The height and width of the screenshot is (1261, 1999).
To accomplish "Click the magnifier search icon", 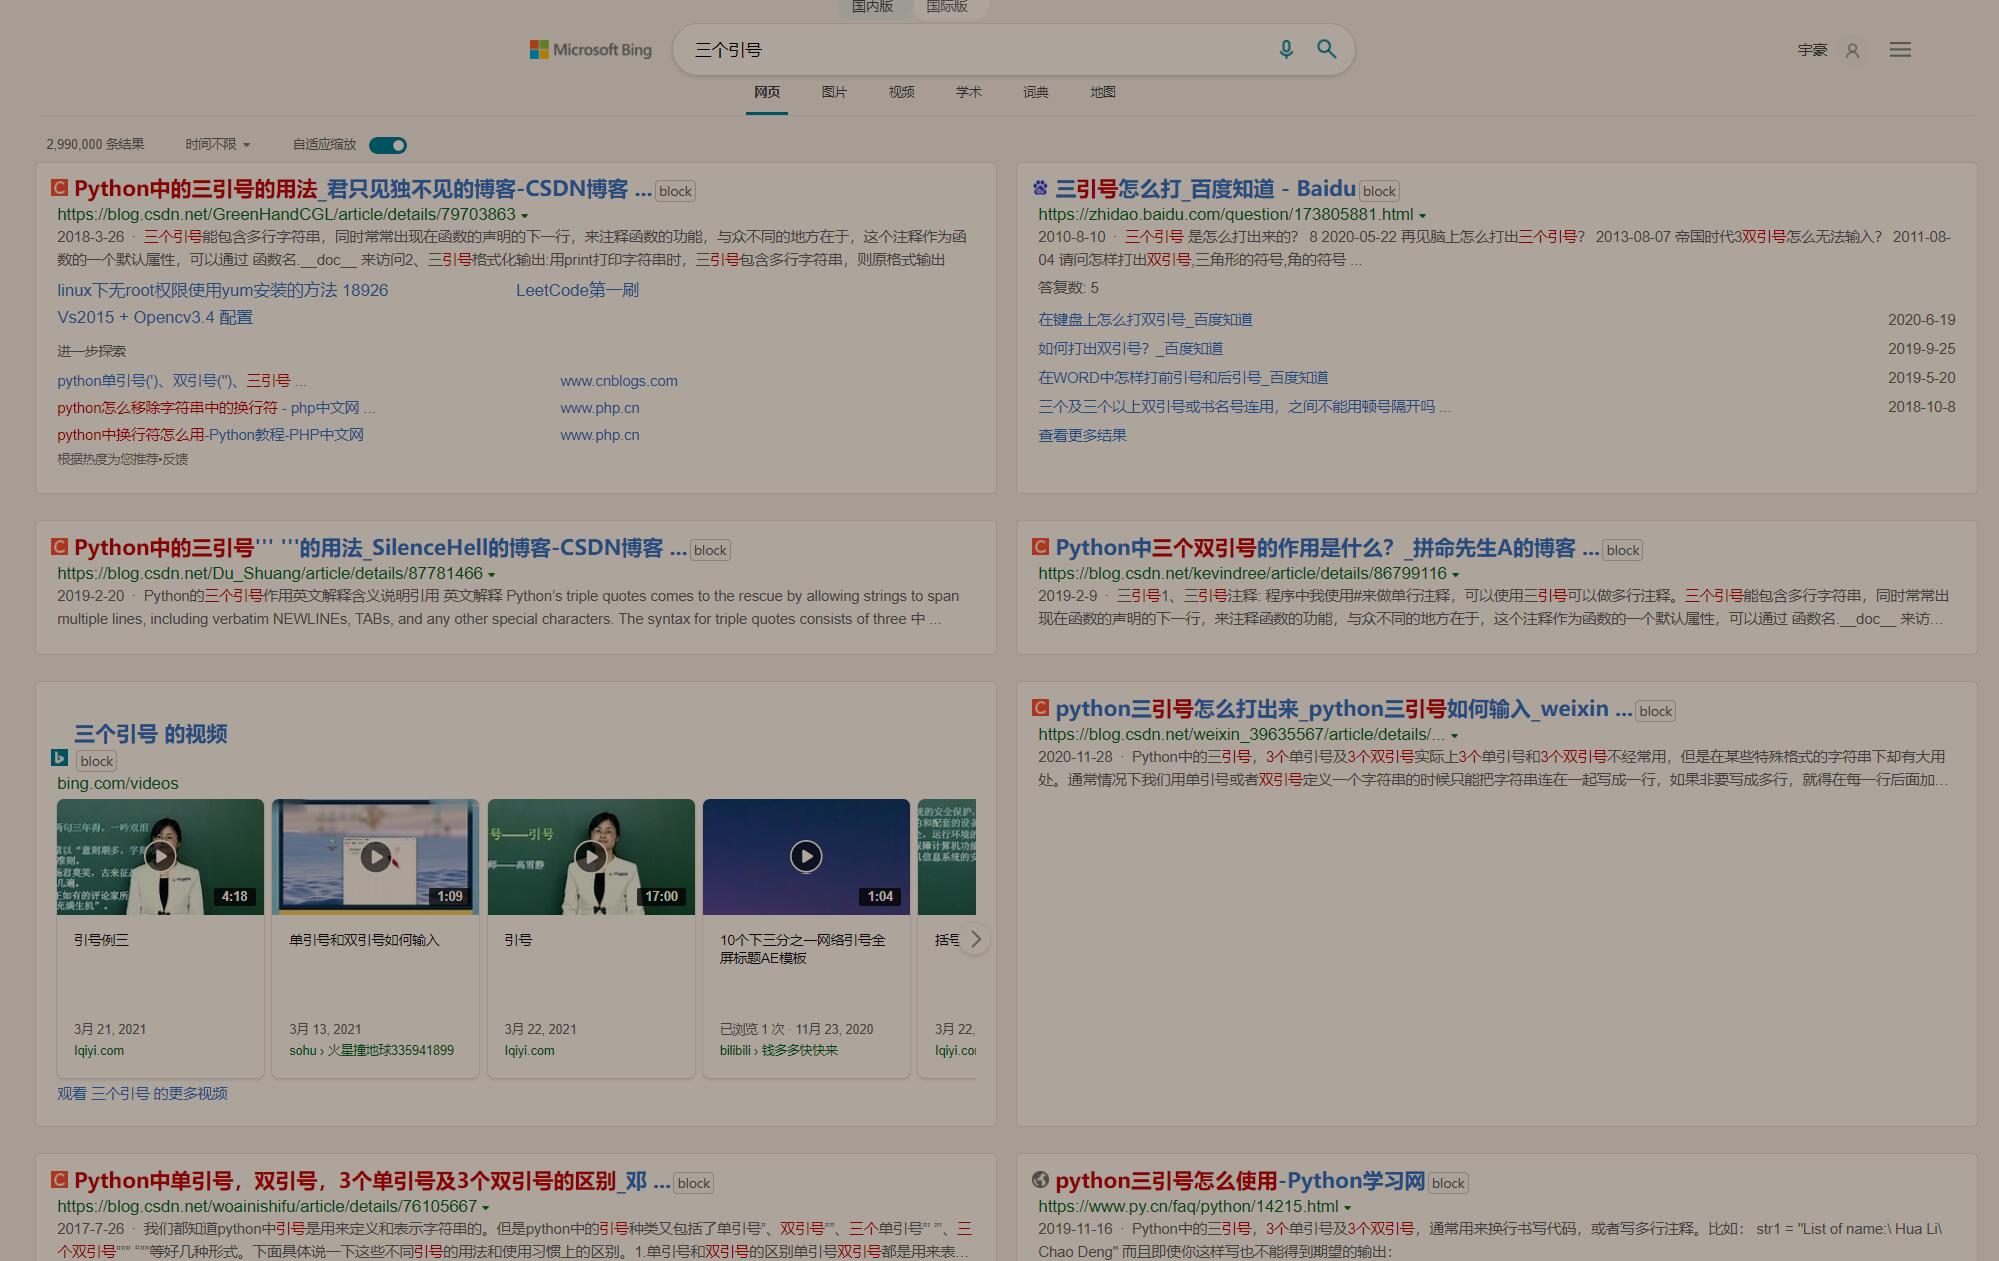I will [x=1326, y=49].
